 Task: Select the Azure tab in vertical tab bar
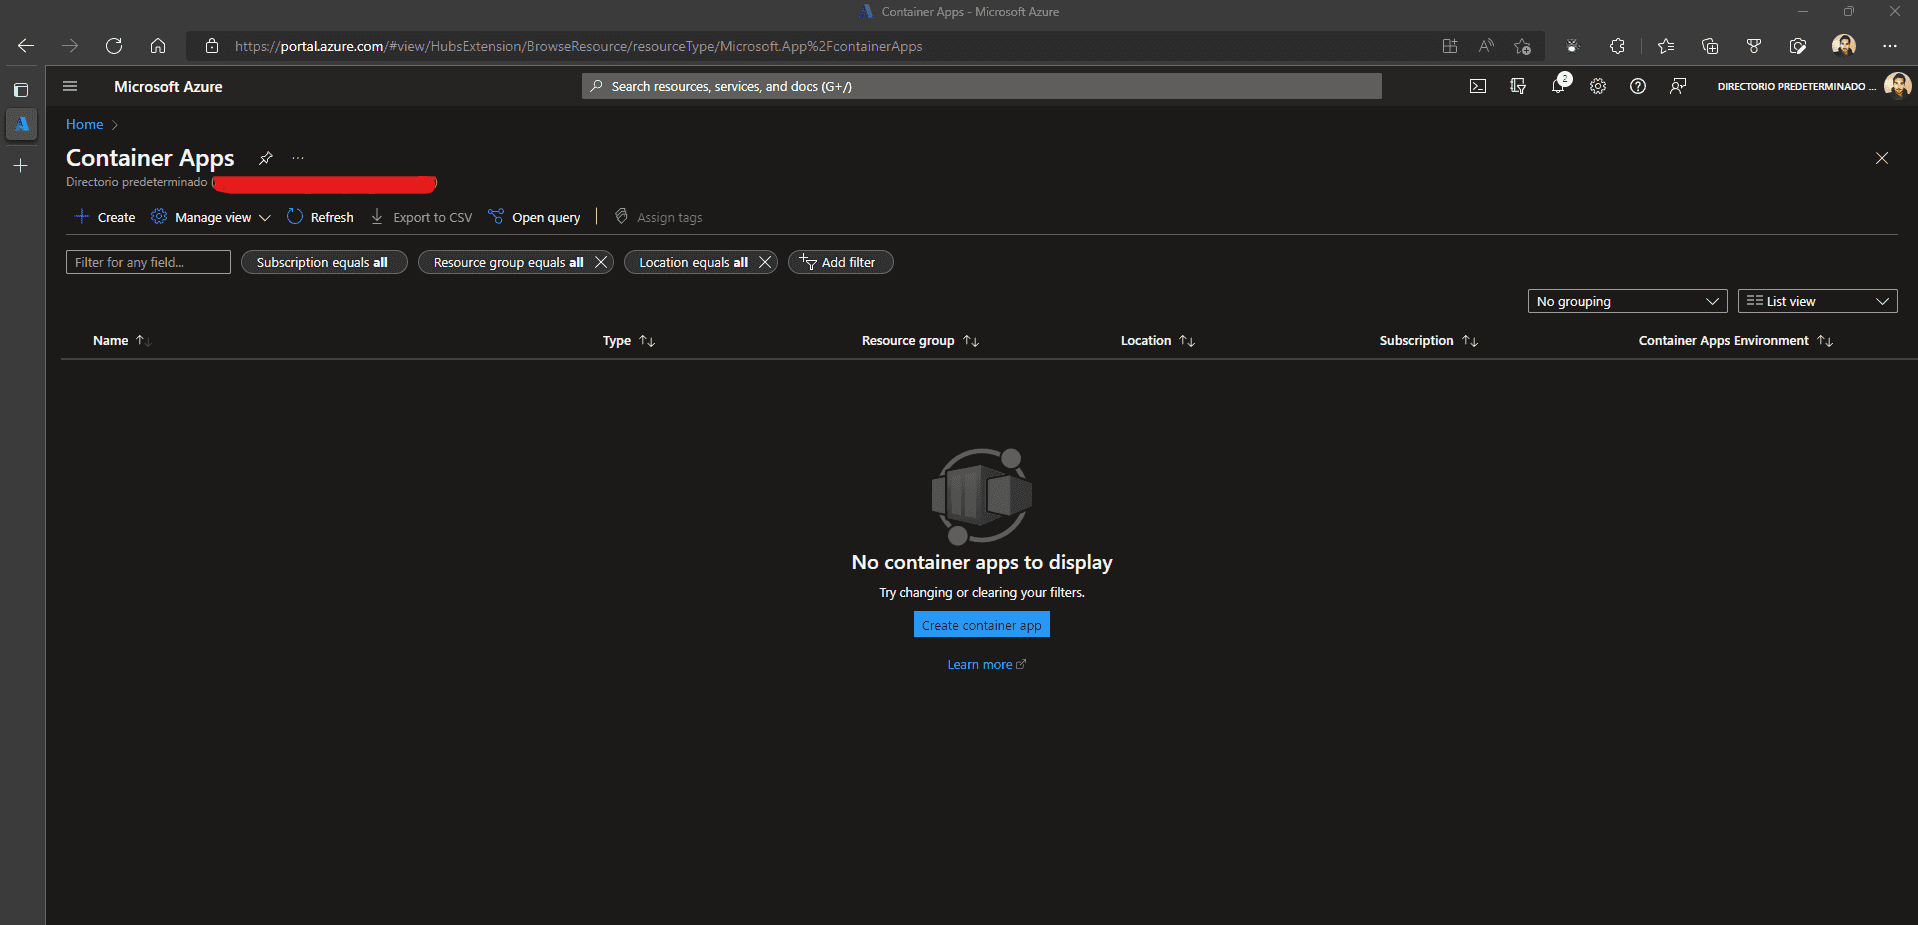pyautogui.click(x=21, y=124)
